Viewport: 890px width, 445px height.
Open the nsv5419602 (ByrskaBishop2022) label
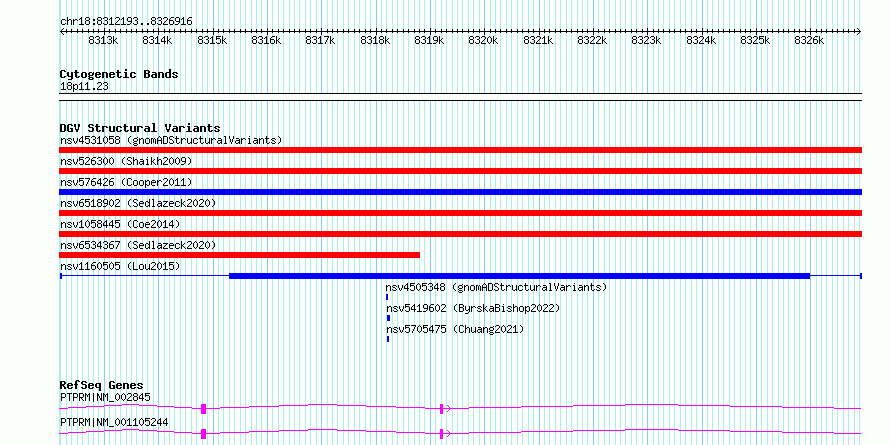tap(473, 308)
